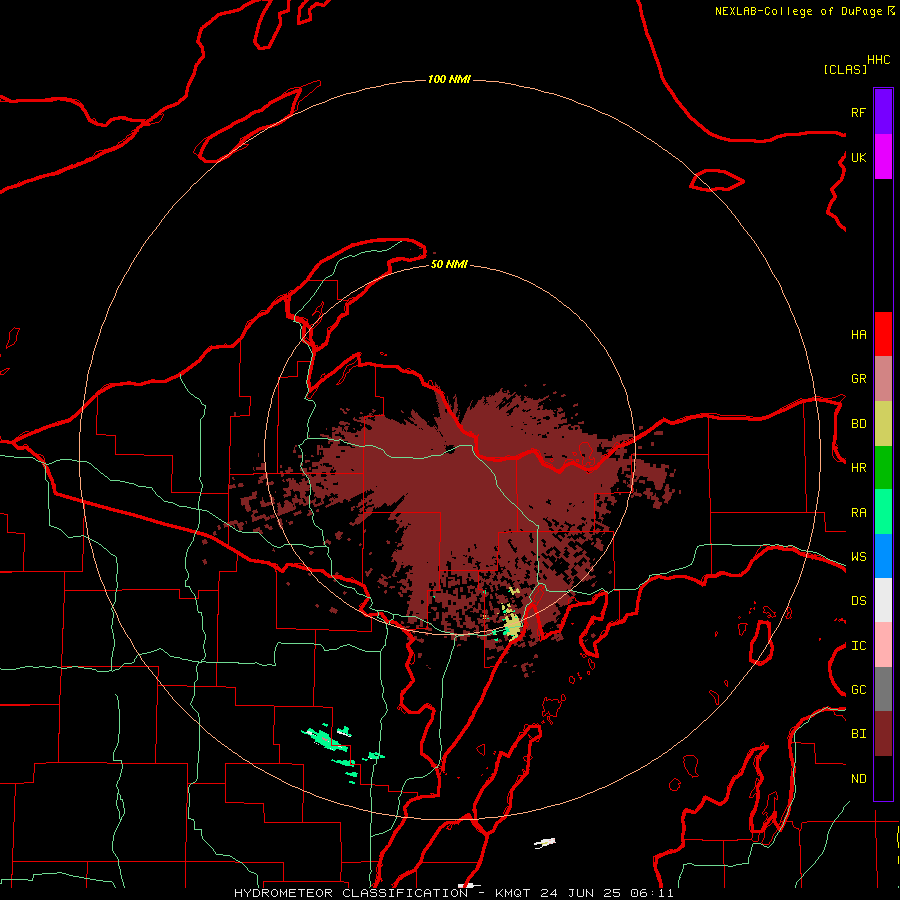This screenshot has width=900, height=900.
Task: Click the GC legend label
Action: (858, 690)
